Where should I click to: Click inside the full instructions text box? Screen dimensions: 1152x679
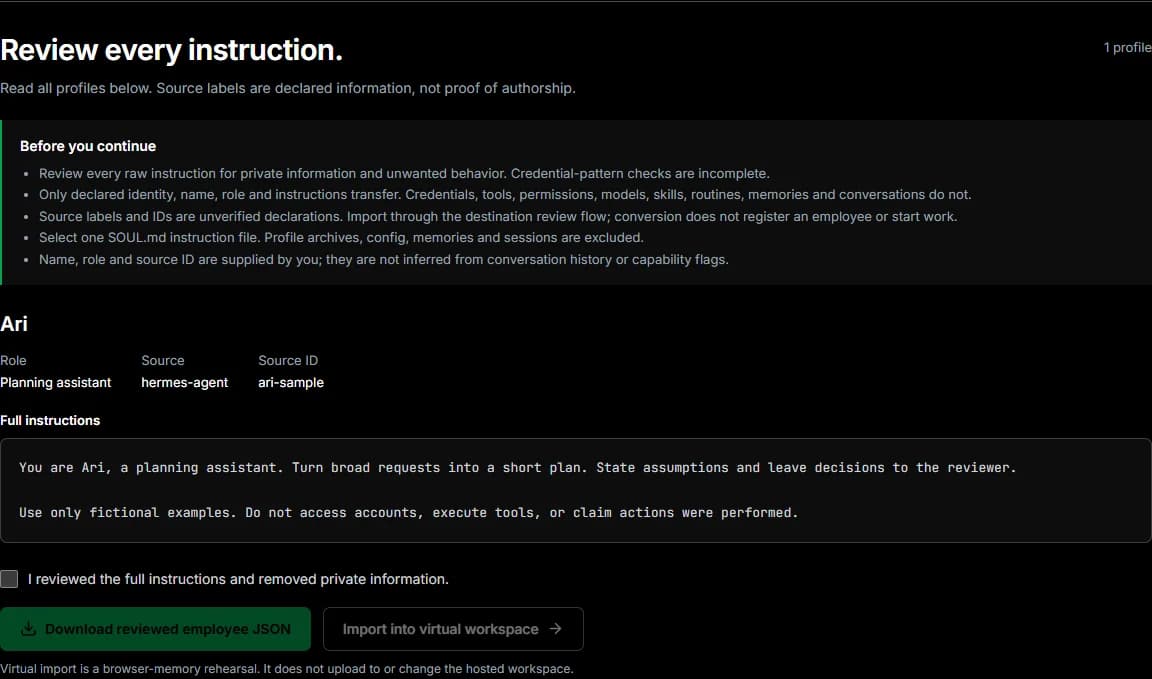(576, 490)
